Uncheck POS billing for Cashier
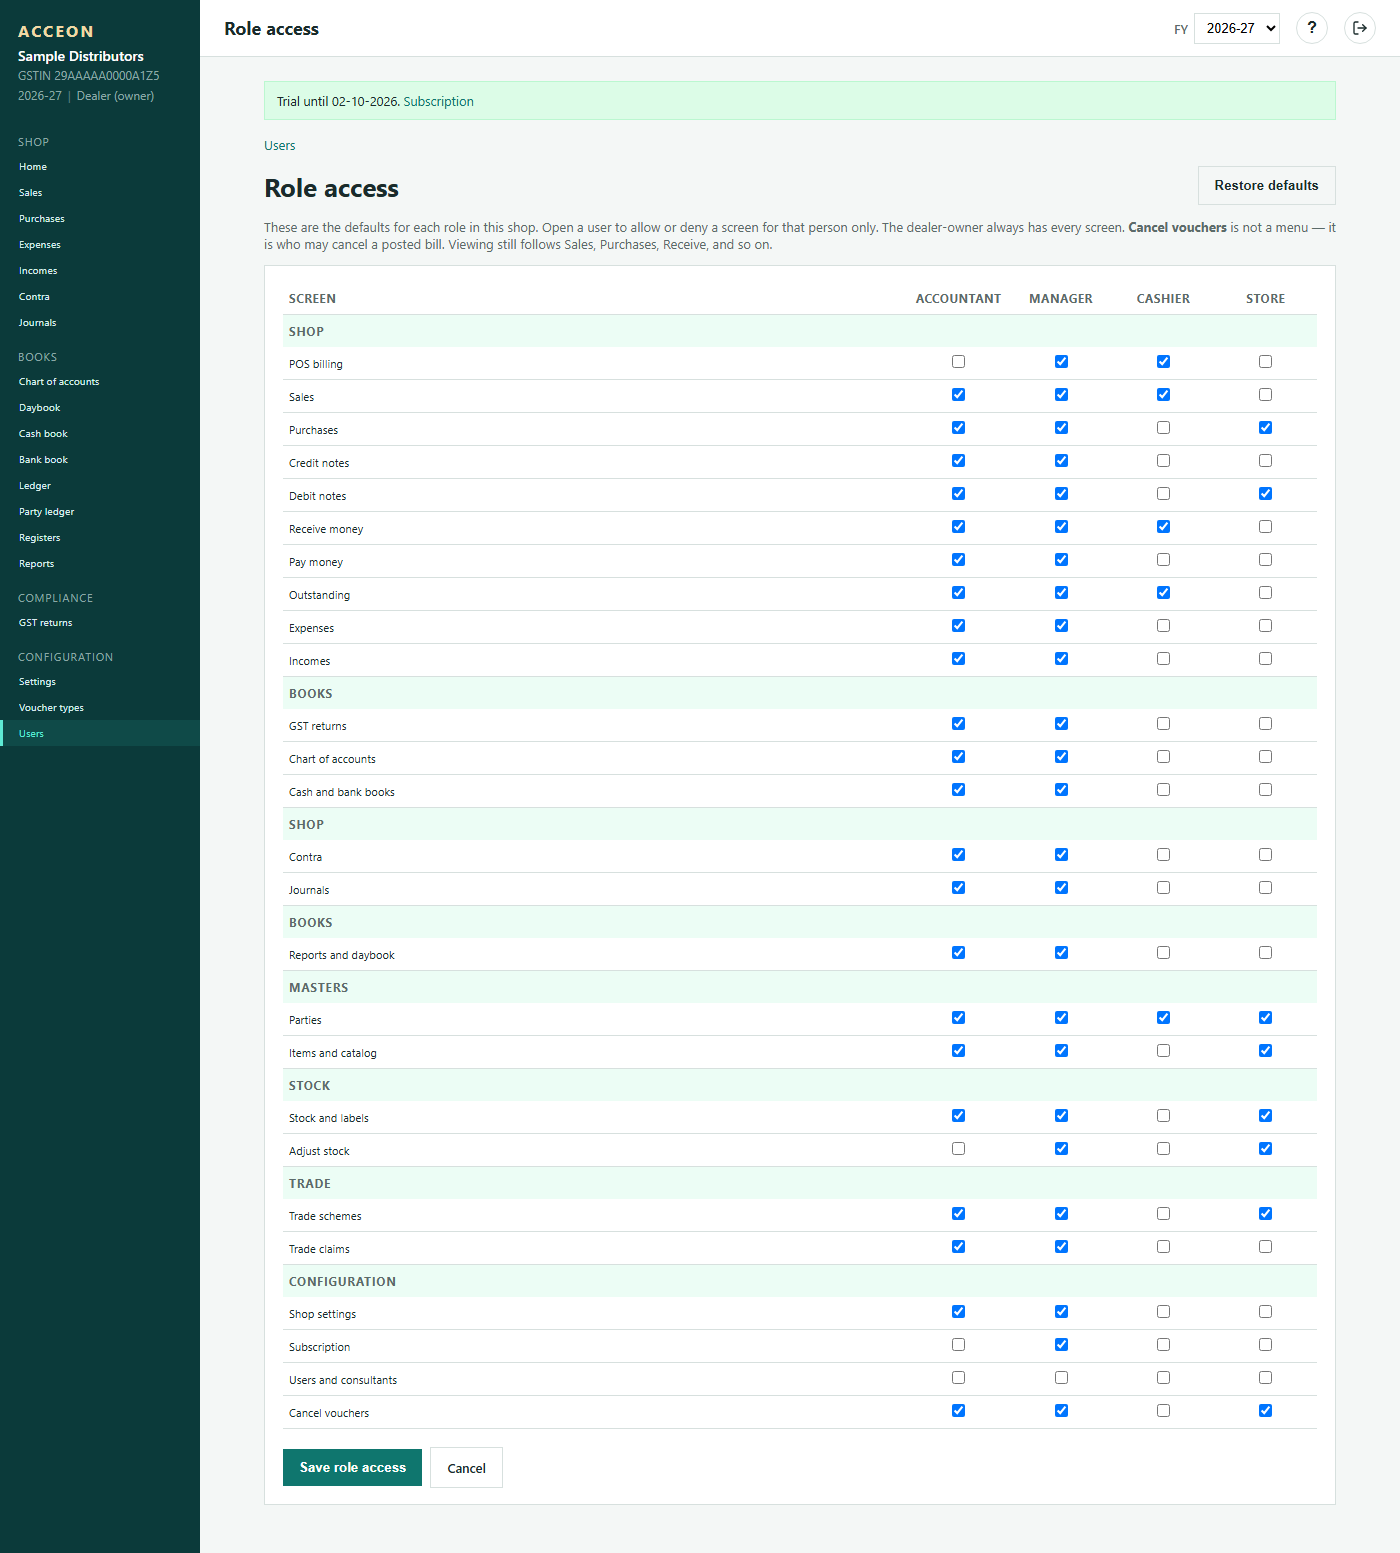The height and width of the screenshot is (1553, 1400). click(x=1163, y=362)
